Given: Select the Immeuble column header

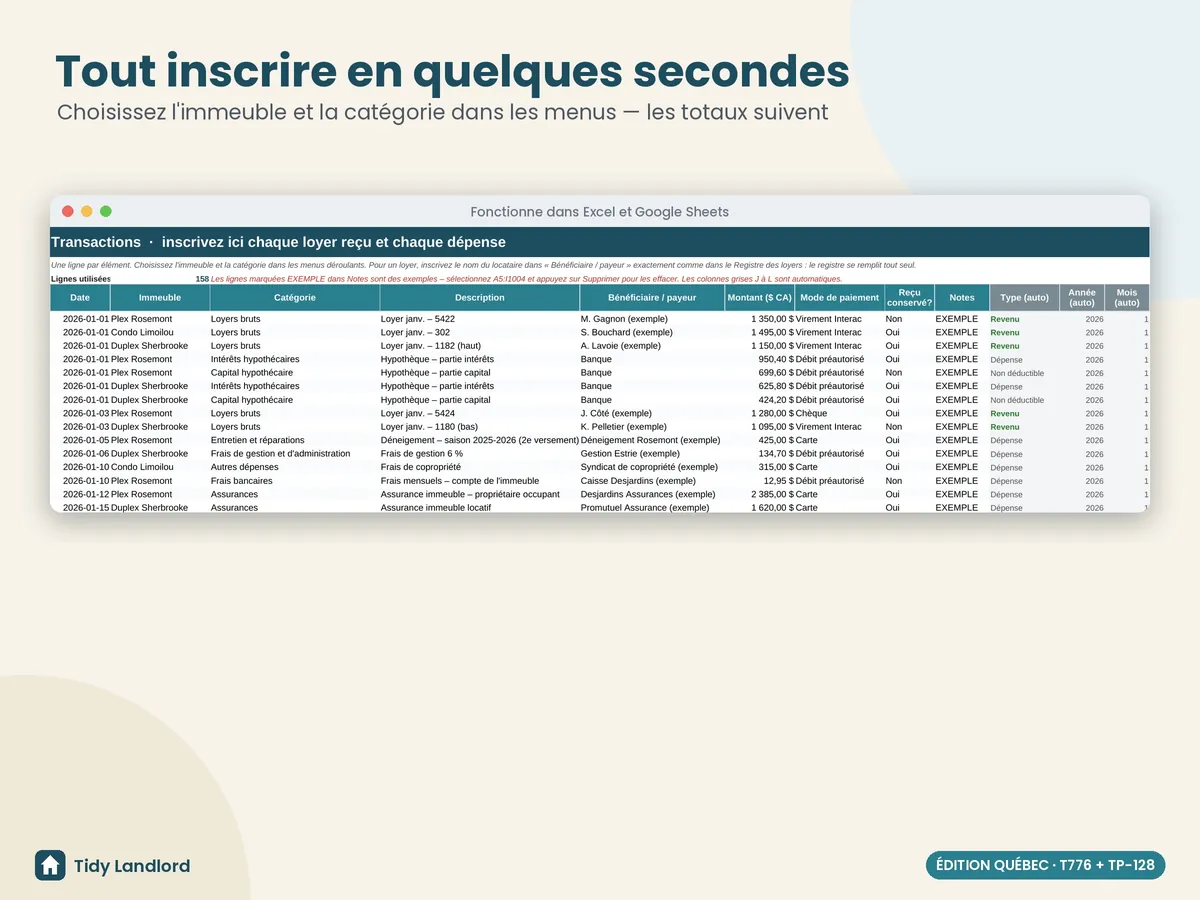Looking at the screenshot, I should tap(160, 298).
